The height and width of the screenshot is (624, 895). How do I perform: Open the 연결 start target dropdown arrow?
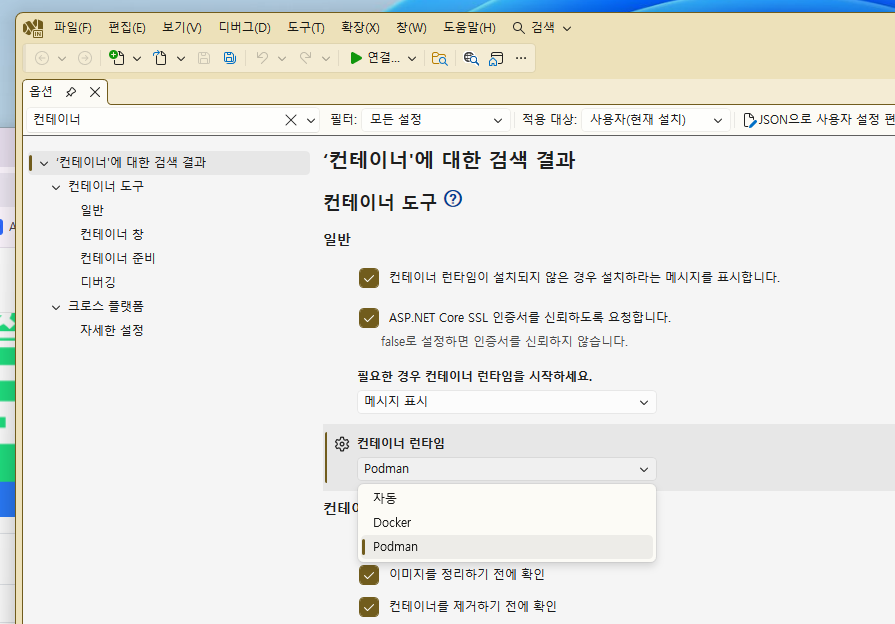pyautogui.click(x=412, y=58)
